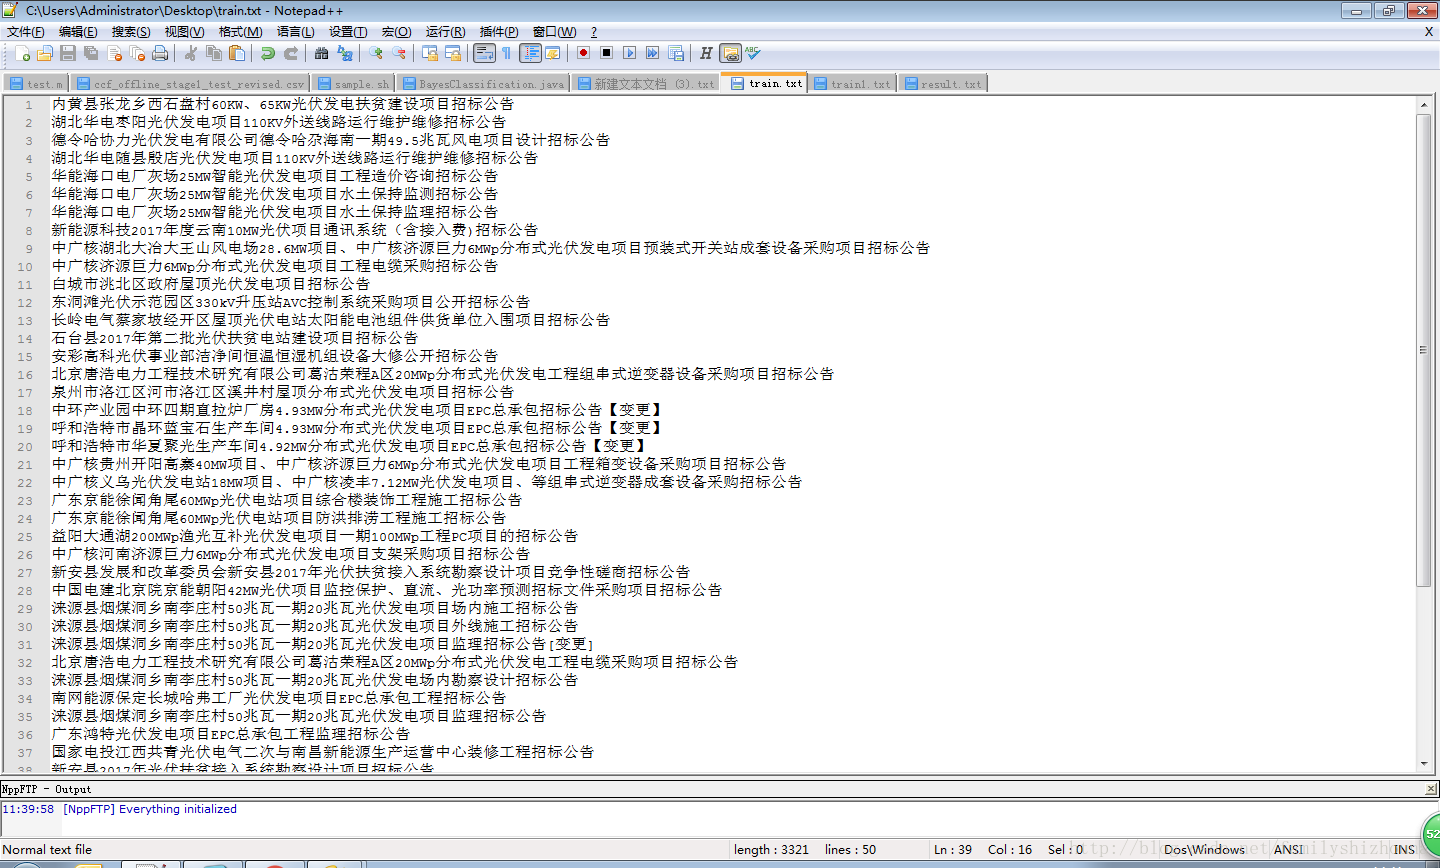Toggle synchronized horizontal scrolling

click(x=453, y=53)
